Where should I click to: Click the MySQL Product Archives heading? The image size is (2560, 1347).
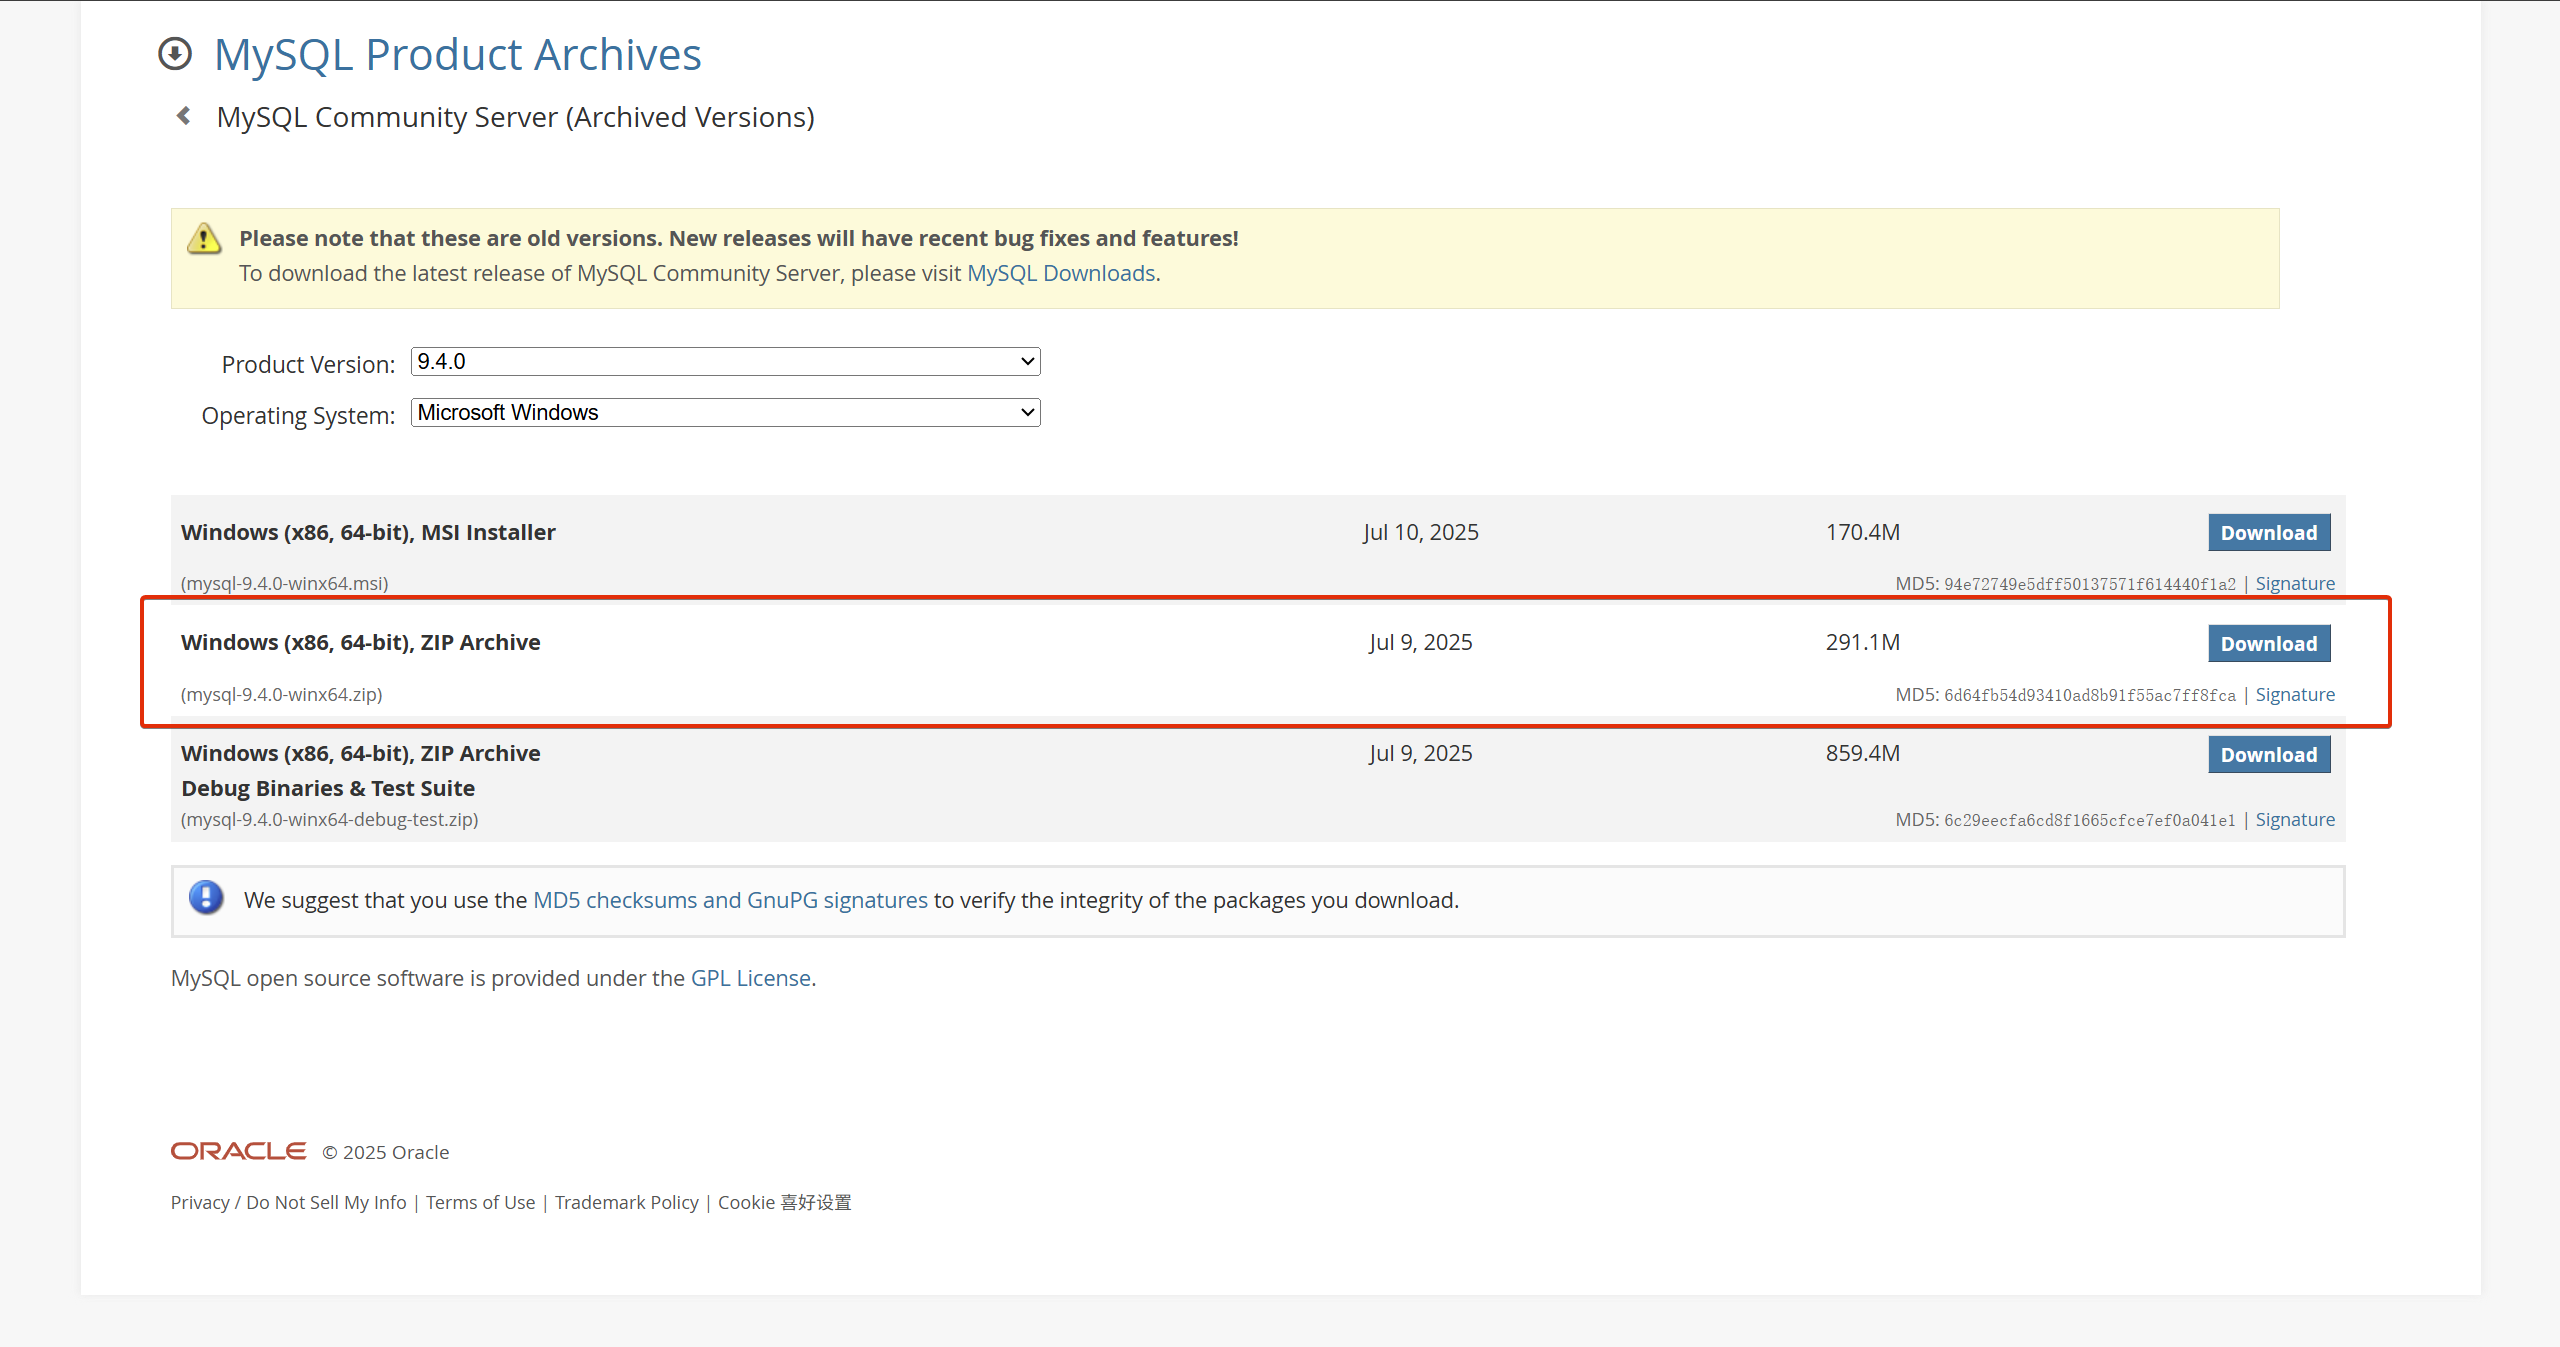click(457, 54)
